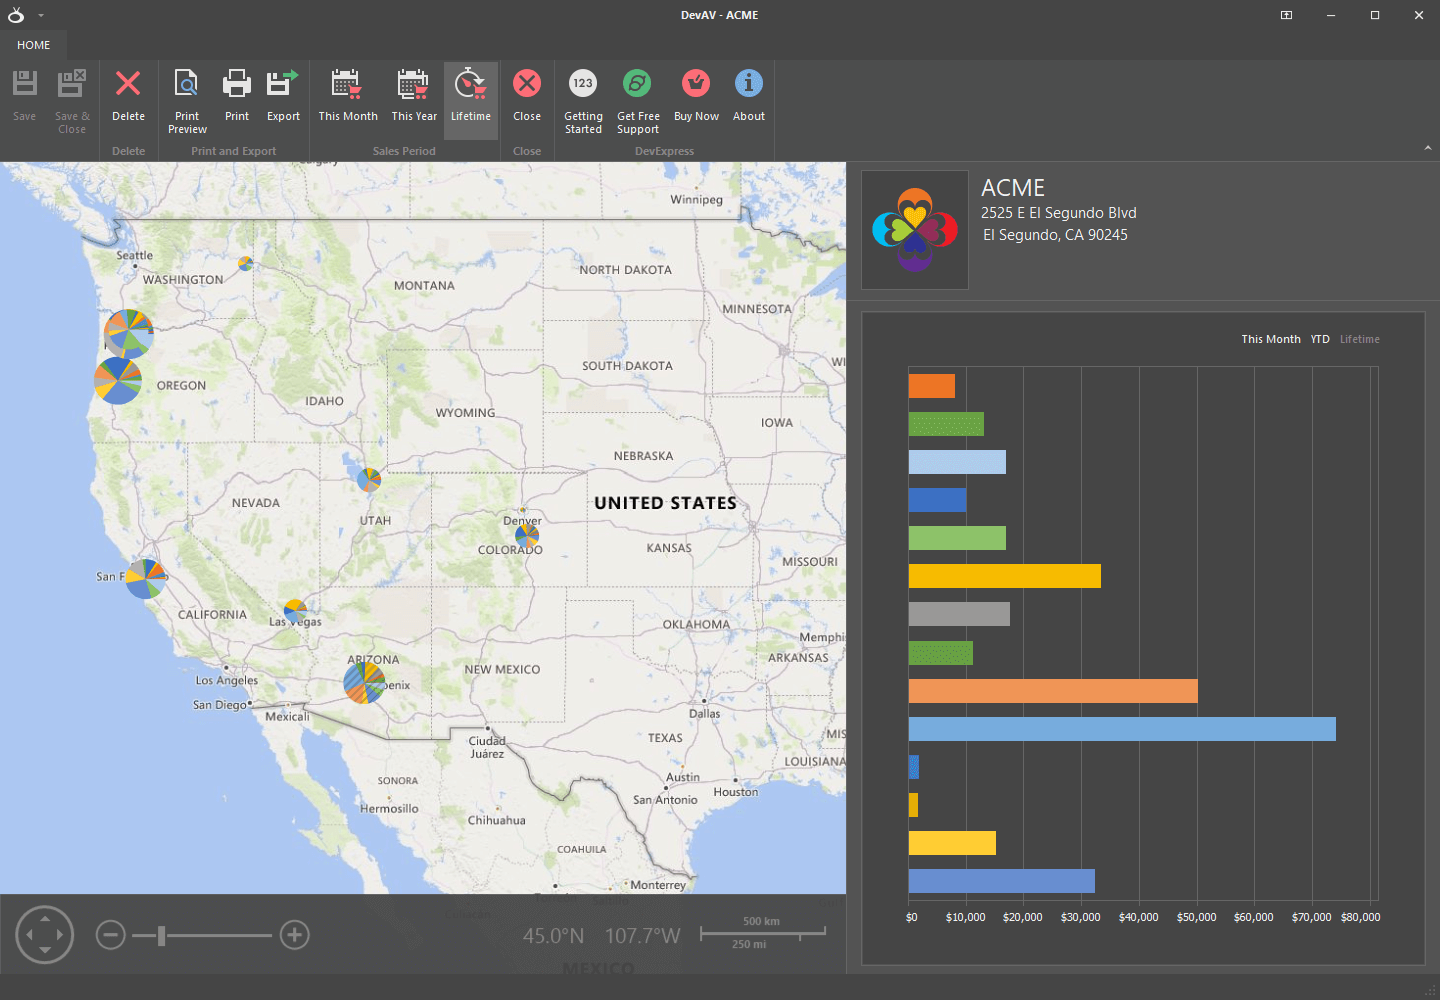
Task: Switch chart to This Month
Action: click(1270, 339)
